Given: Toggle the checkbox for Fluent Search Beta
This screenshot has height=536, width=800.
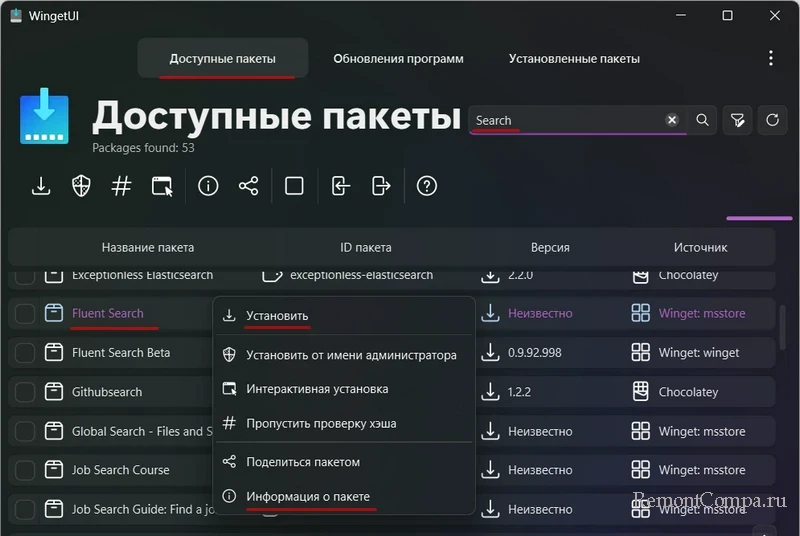Looking at the screenshot, I should pyautogui.click(x=25, y=353).
